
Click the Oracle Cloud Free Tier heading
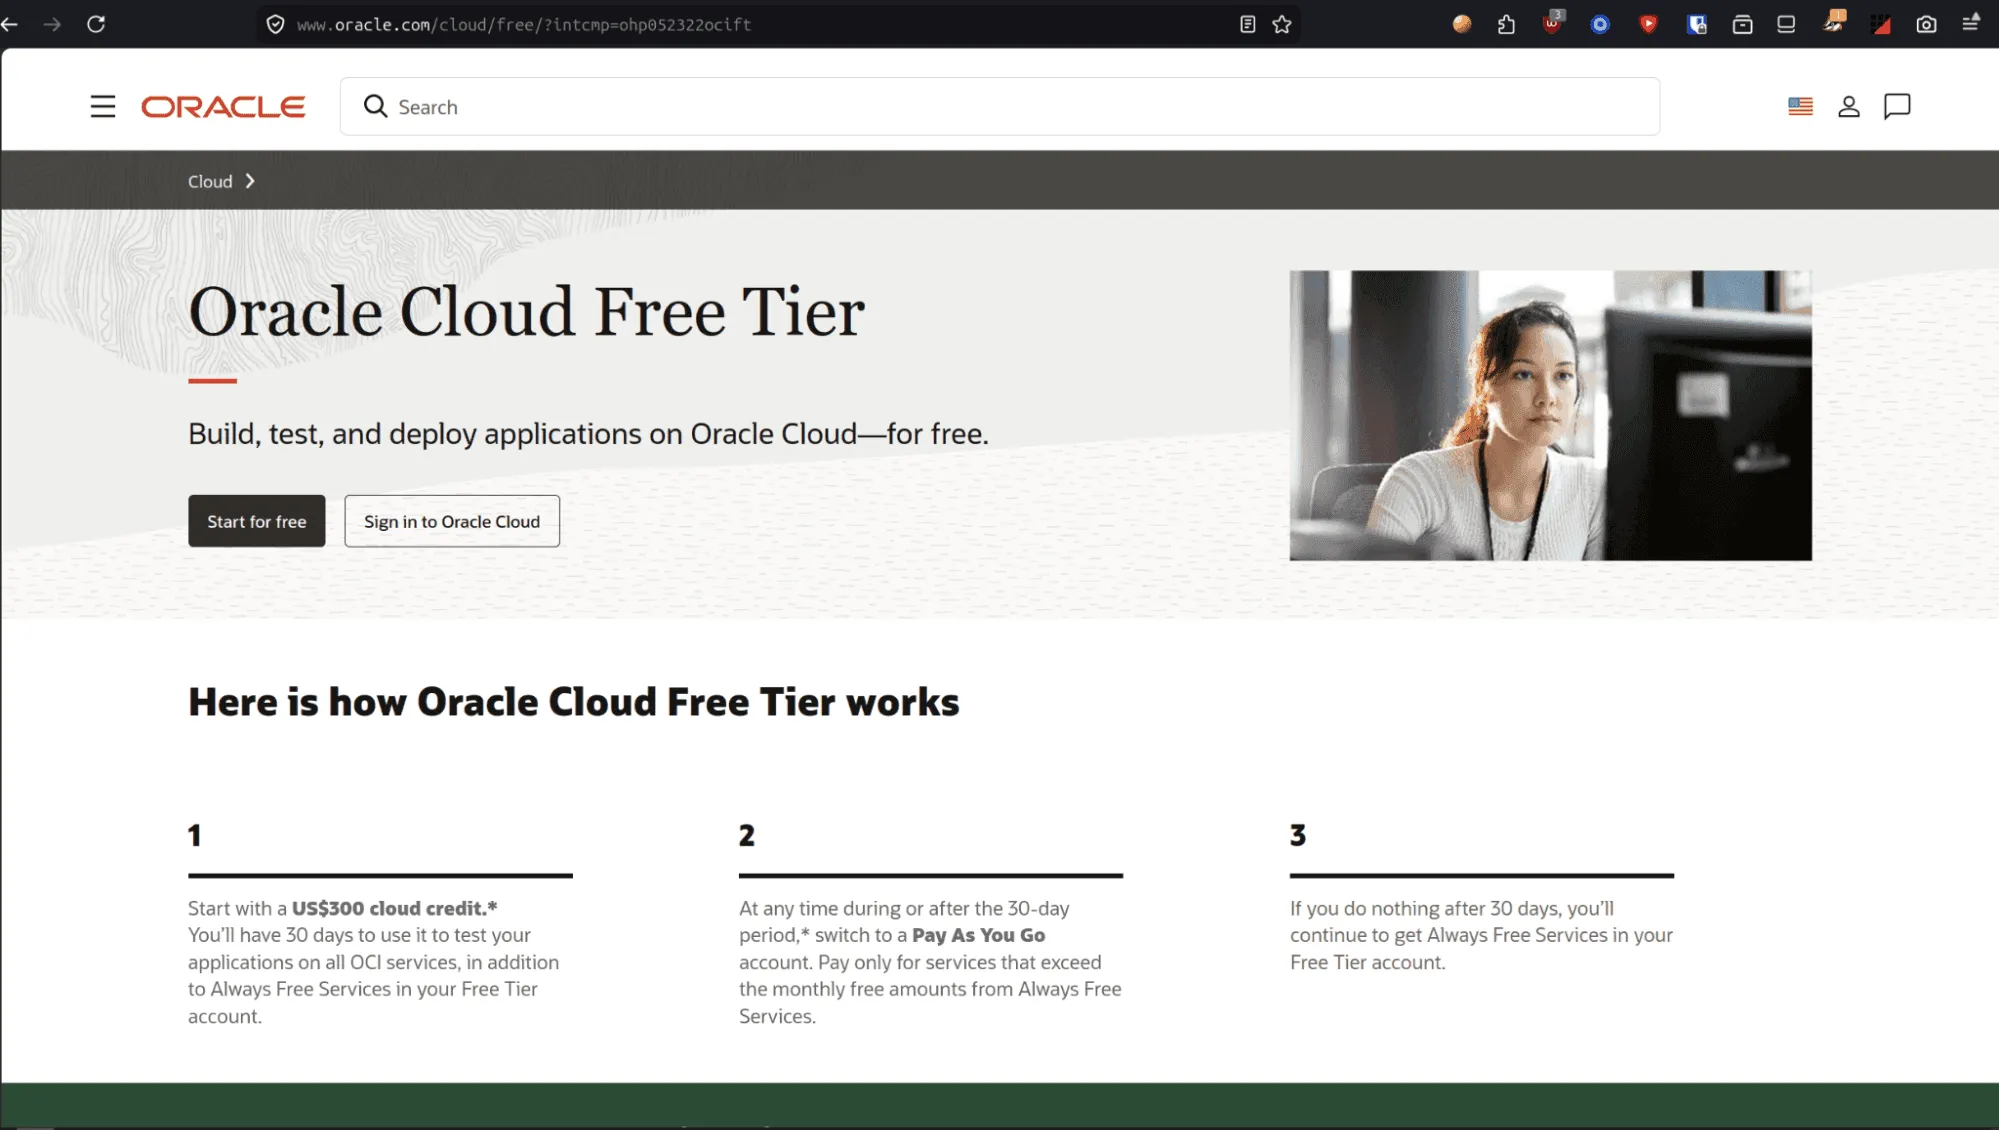pos(526,312)
